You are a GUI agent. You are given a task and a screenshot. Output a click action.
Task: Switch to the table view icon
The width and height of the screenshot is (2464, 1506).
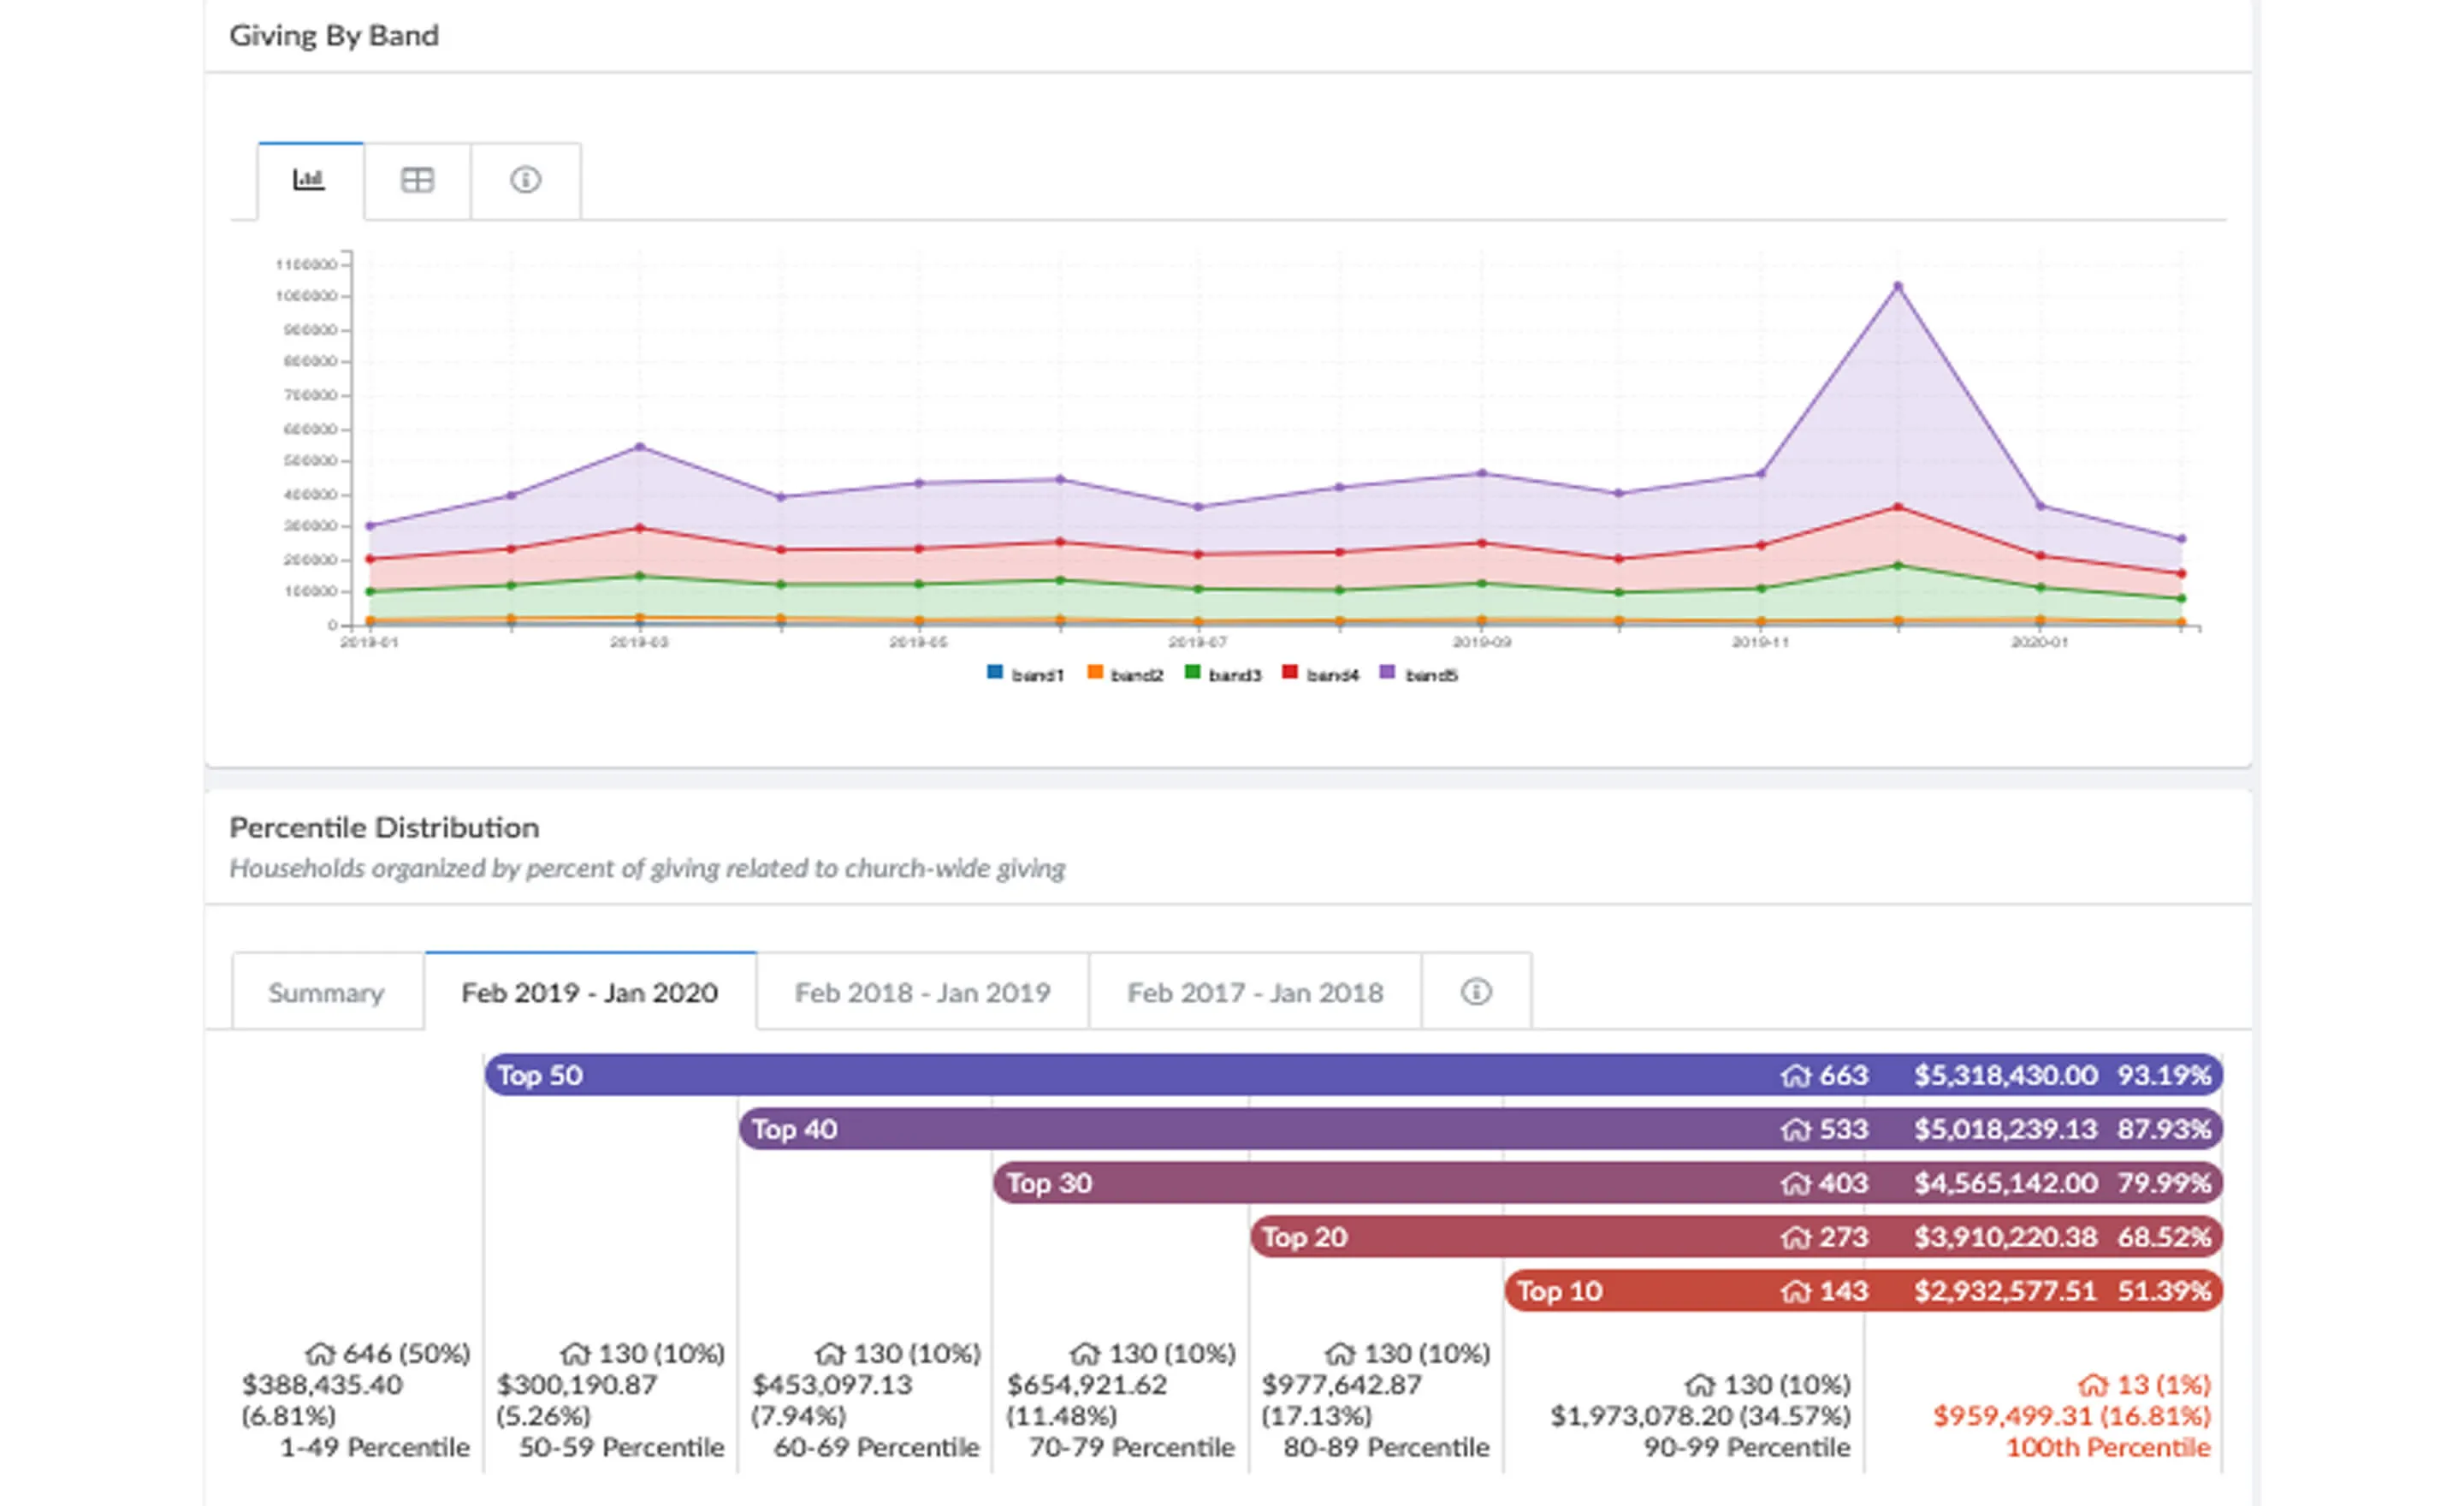(417, 180)
